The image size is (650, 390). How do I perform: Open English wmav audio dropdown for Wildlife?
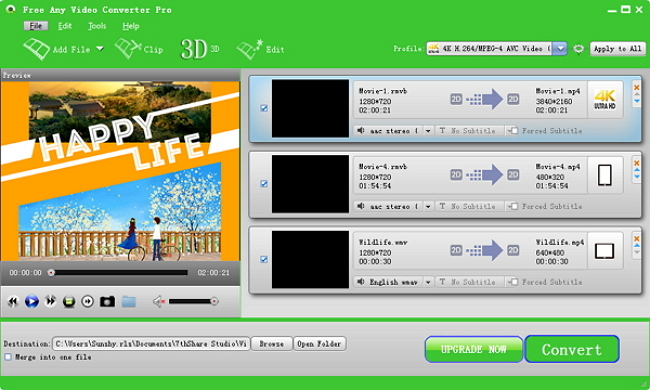point(428,282)
